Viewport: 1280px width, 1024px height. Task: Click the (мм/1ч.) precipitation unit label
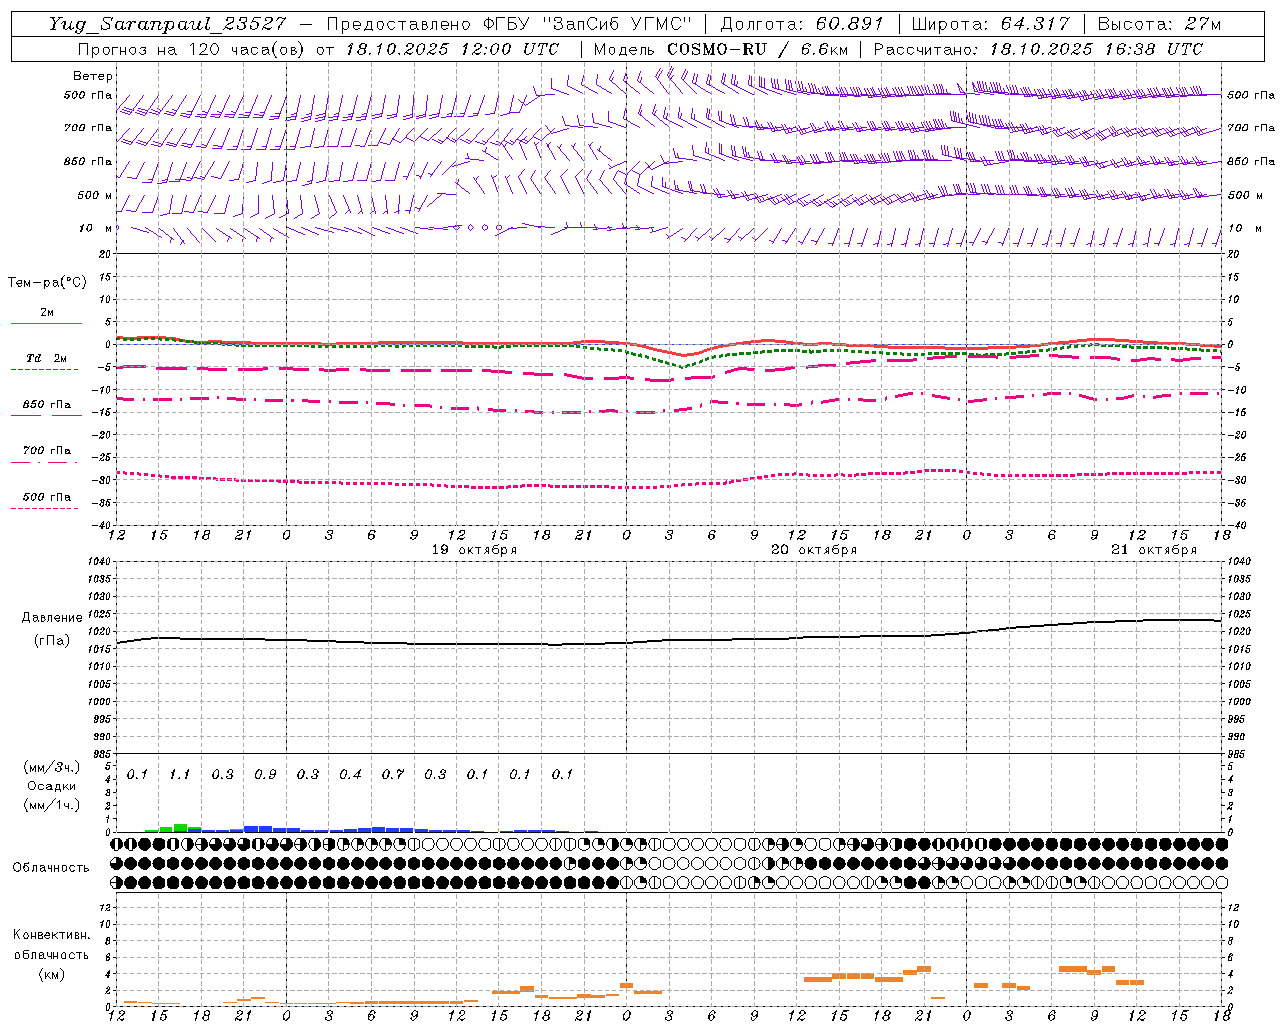(x=51, y=805)
